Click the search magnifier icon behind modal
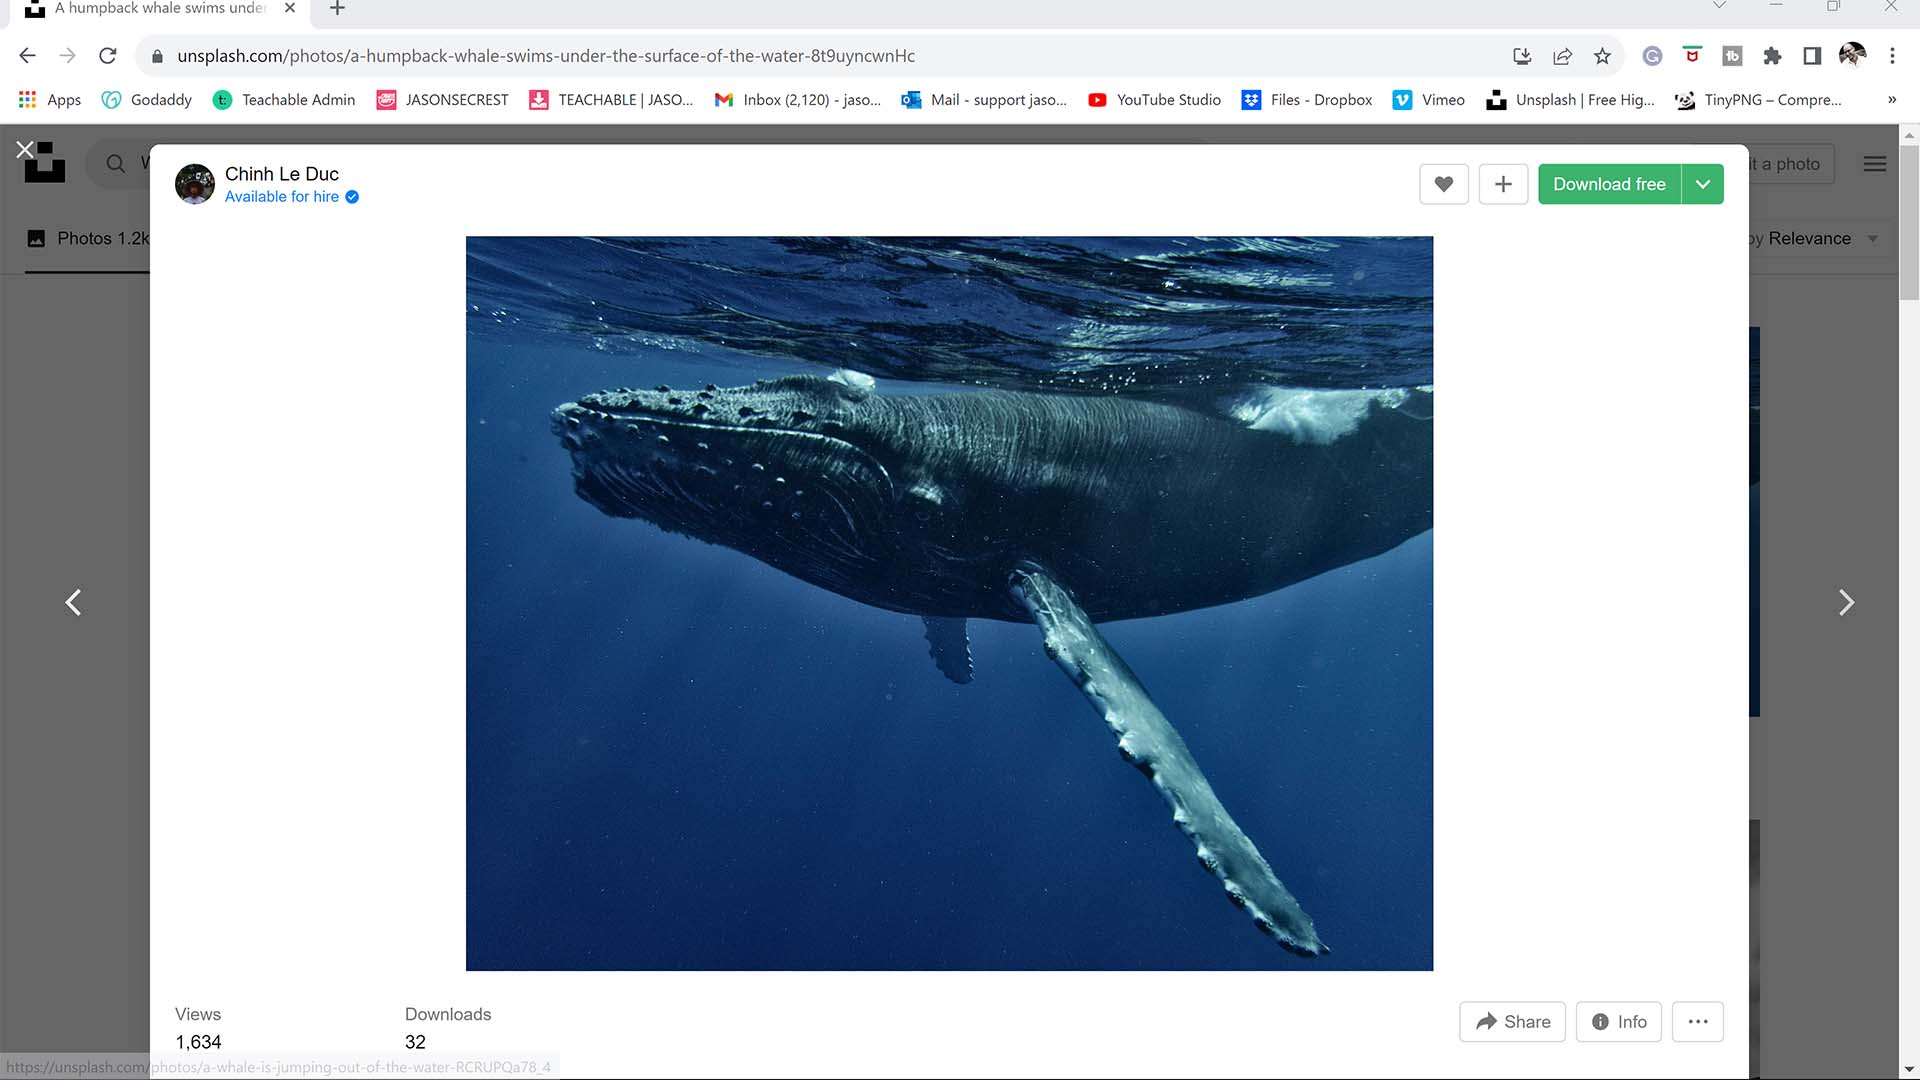Screen dimensions: 1920x1080 (x=116, y=164)
